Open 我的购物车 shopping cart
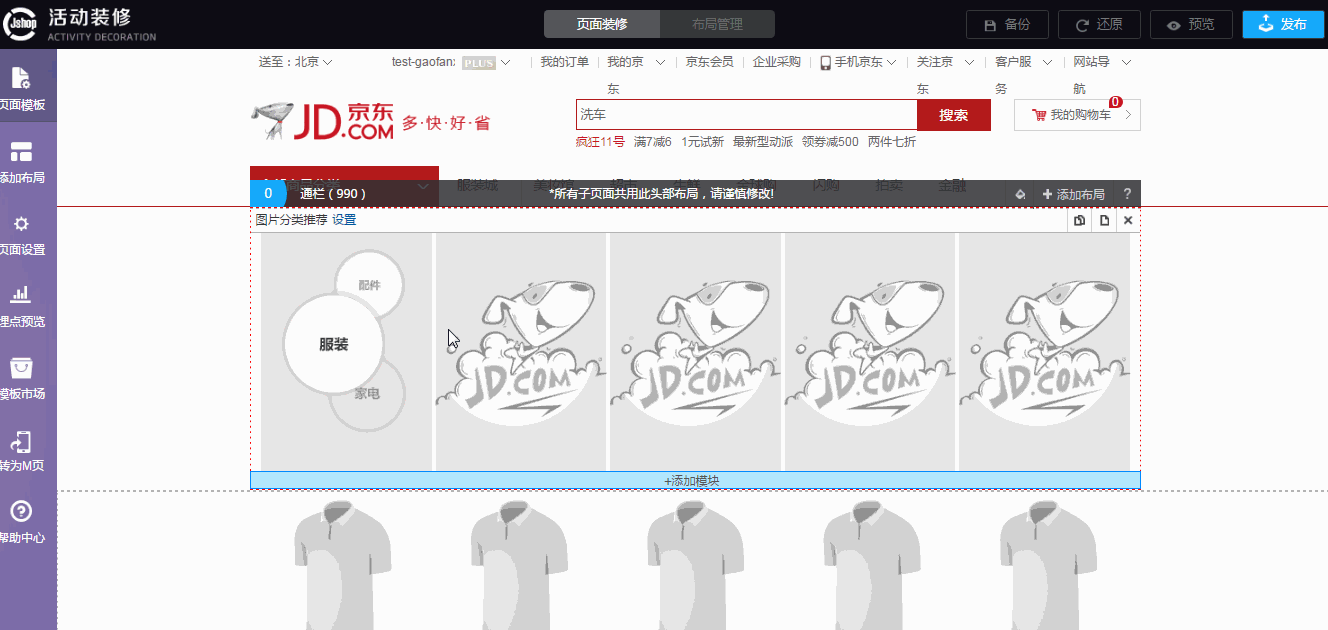 coord(1077,115)
